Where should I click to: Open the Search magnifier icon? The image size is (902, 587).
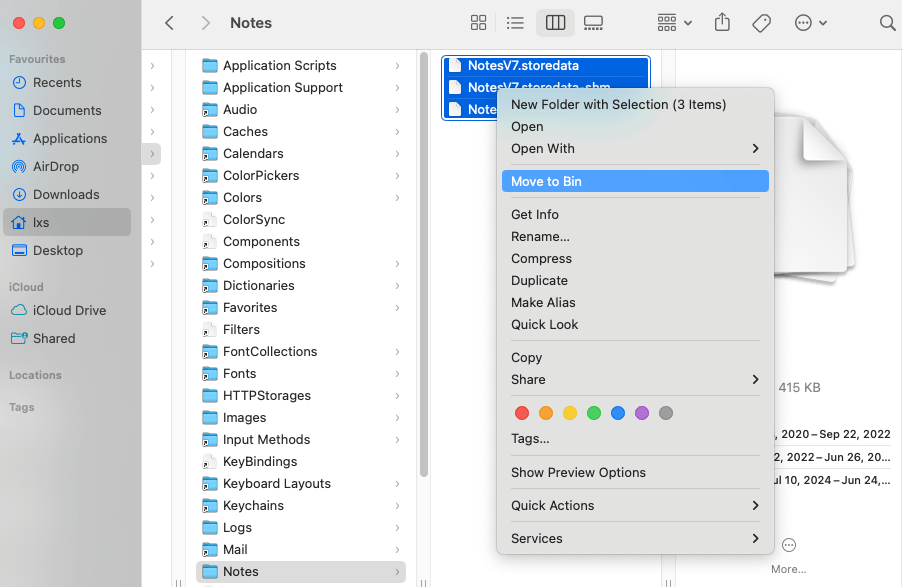coord(887,23)
